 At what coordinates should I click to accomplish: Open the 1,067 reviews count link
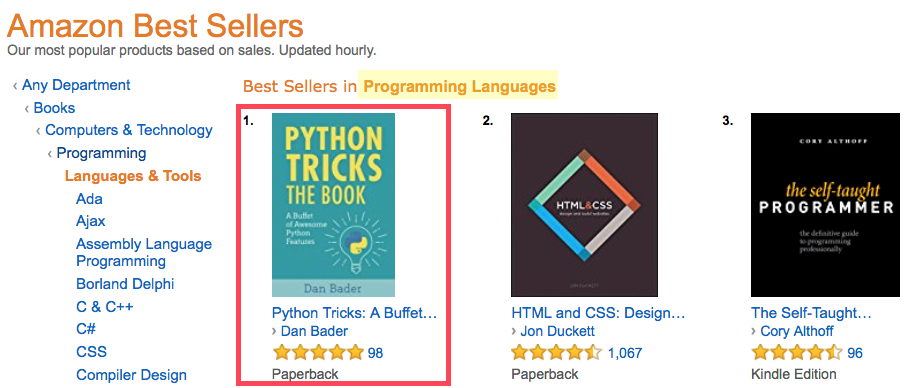[625, 353]
